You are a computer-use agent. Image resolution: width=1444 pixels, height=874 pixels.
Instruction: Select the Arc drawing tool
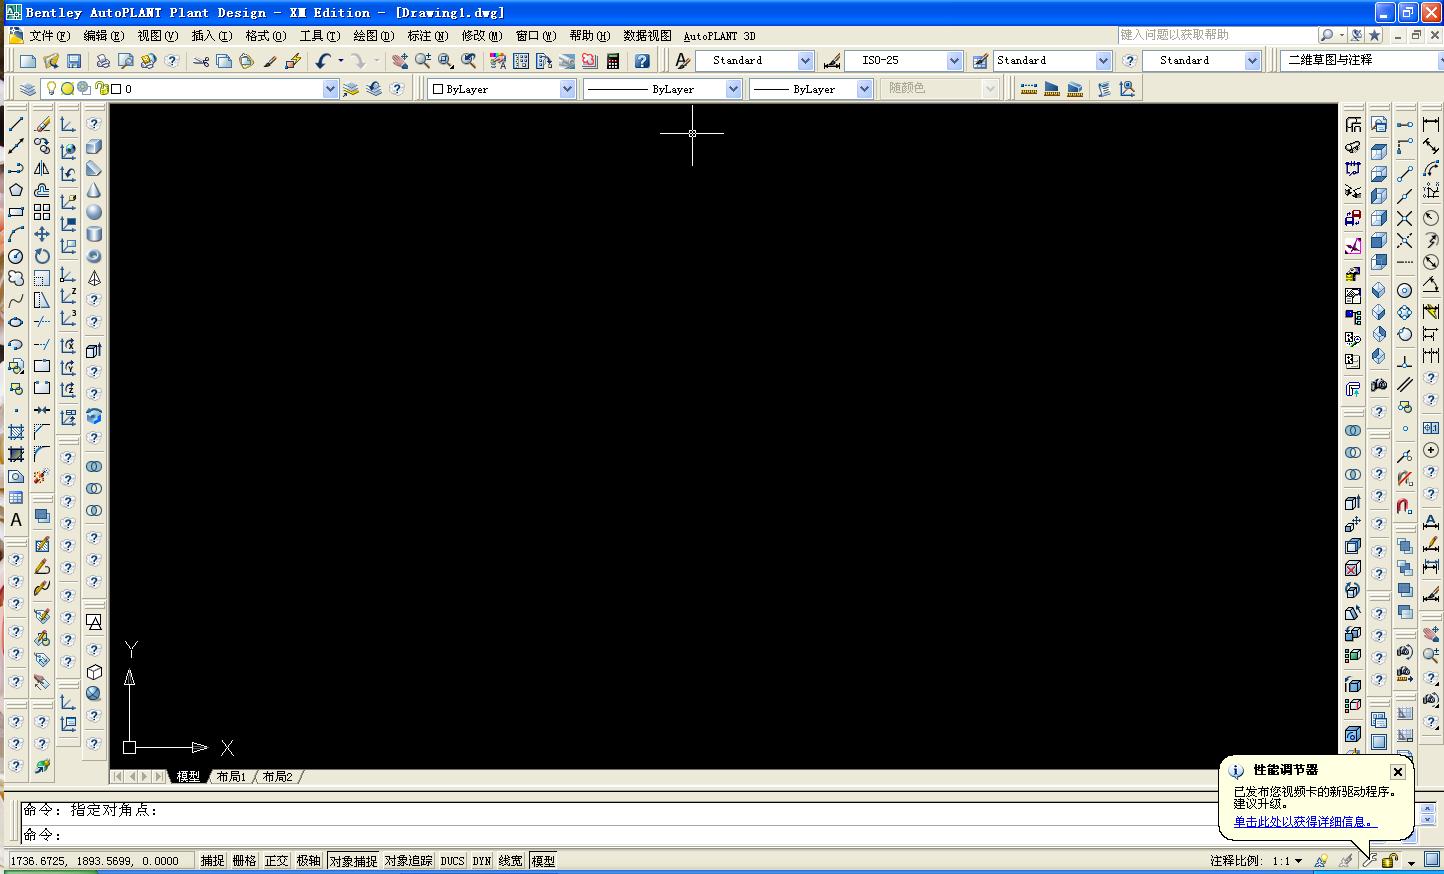(x=16, y=234)
